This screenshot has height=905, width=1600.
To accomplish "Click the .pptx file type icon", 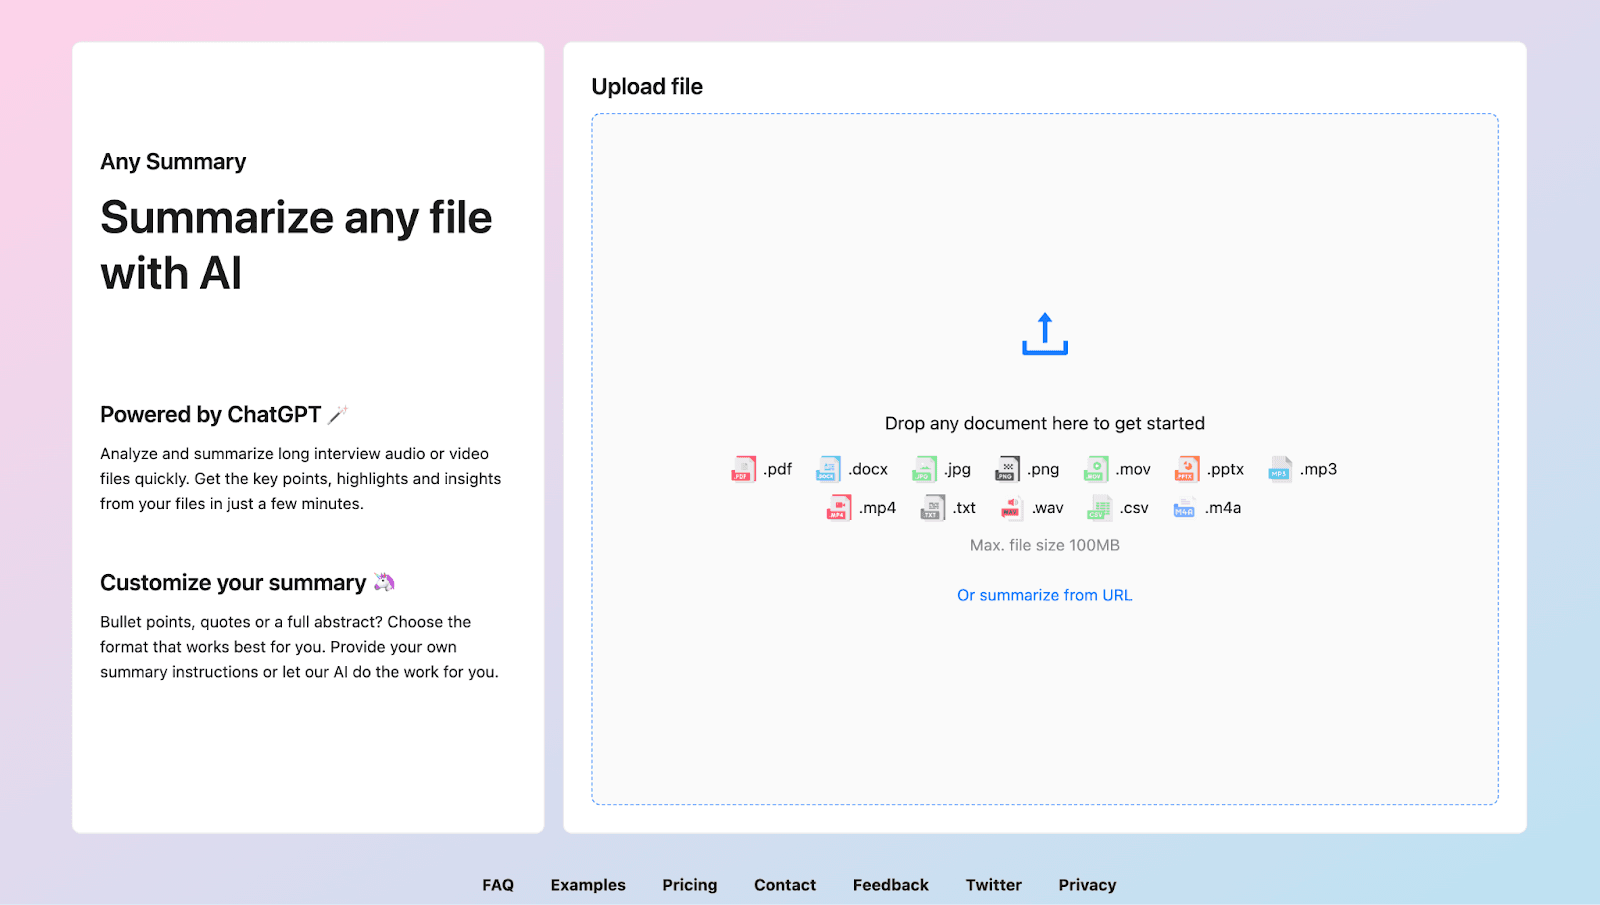I will 1186,469.
